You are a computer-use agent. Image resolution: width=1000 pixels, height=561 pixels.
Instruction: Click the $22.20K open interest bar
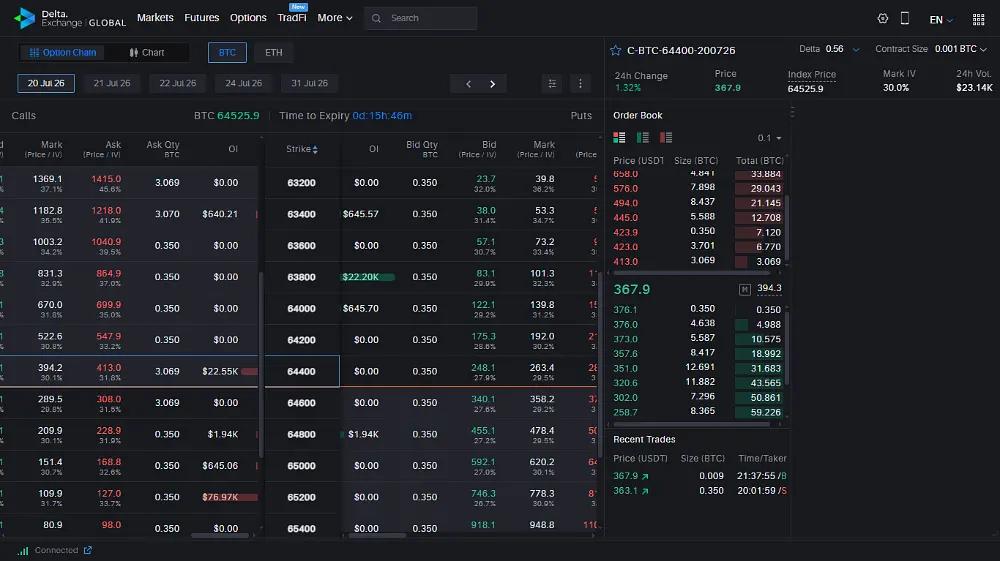(x=368, y=277)
